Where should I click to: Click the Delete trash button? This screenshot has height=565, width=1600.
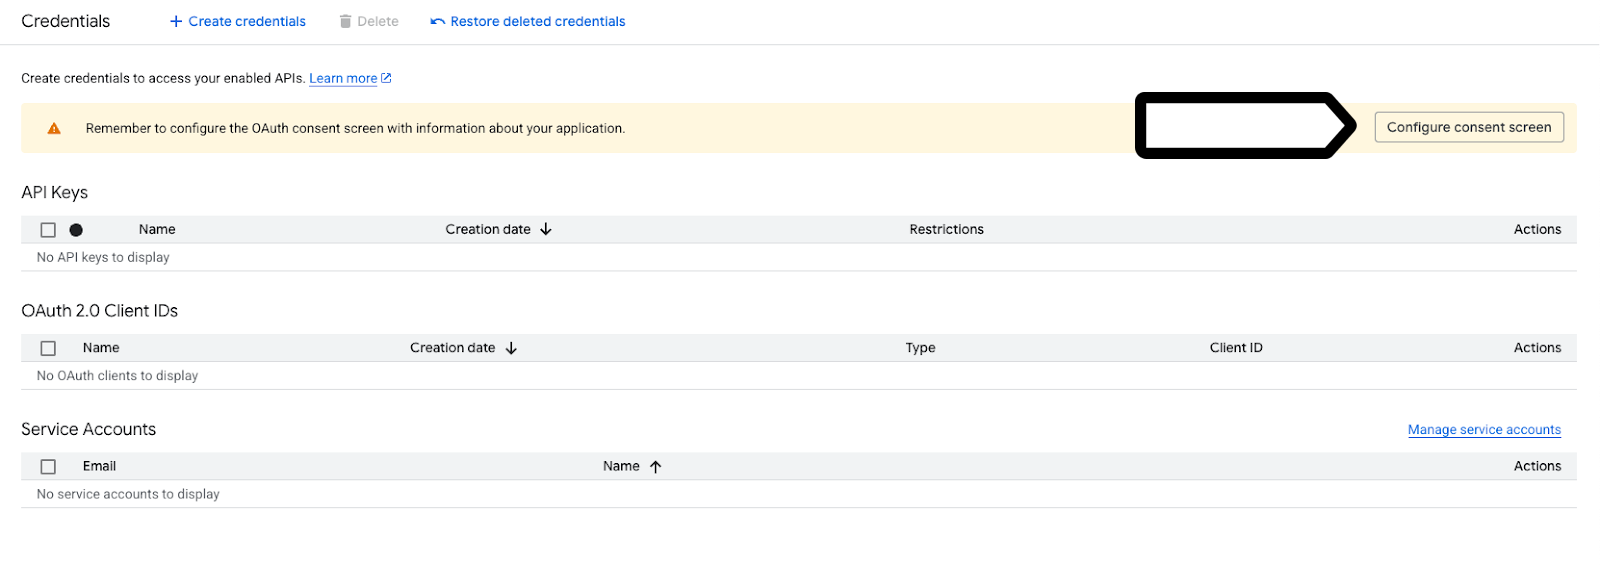tap(369, 21)
